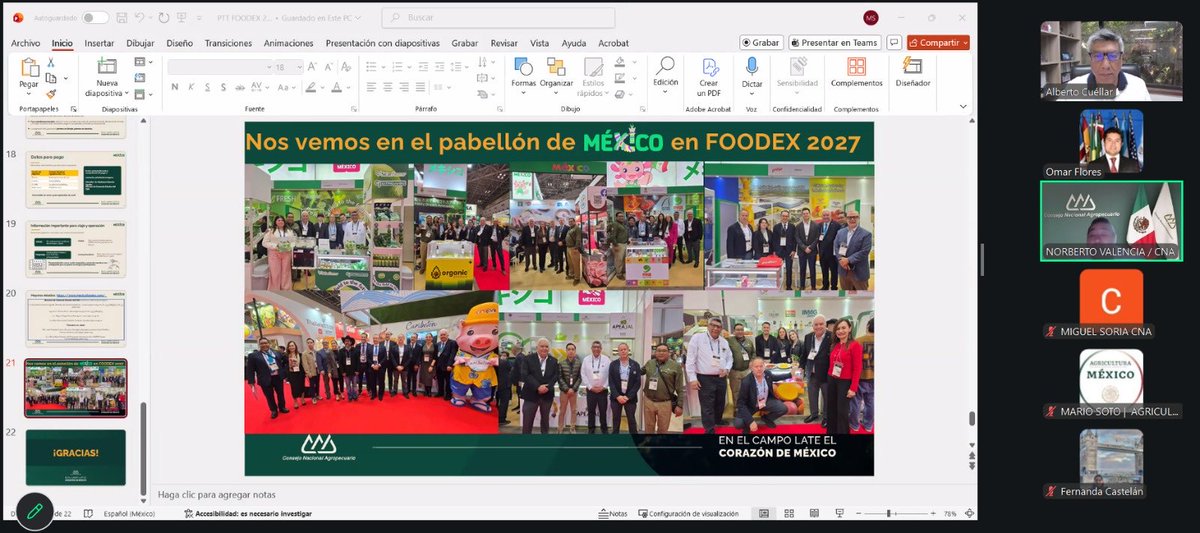This screenshot has height=533, width=1200.
Task: Click the MS account avatar
Action: 871,18
